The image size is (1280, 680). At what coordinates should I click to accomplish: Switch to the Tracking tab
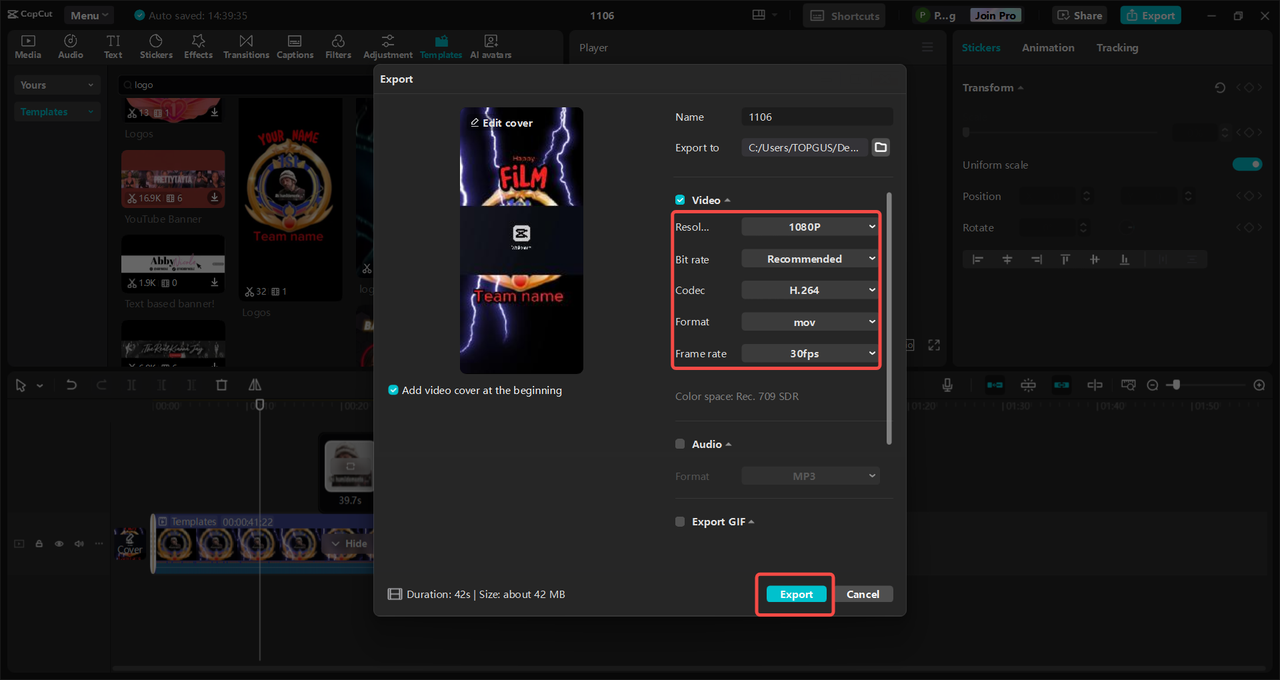1117,48
